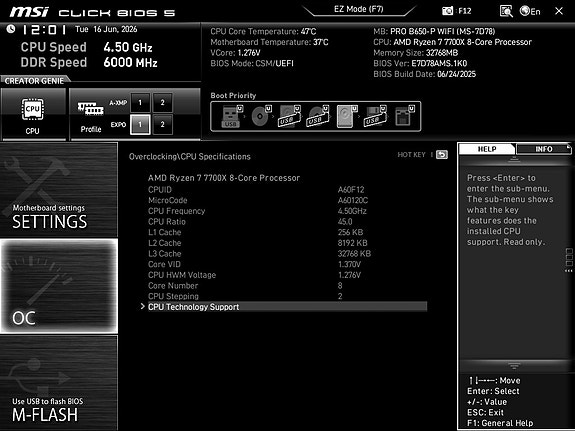Click the CPU Stepping row label
The height and width of the screenshot is (431, 575).
click(173, 296)
